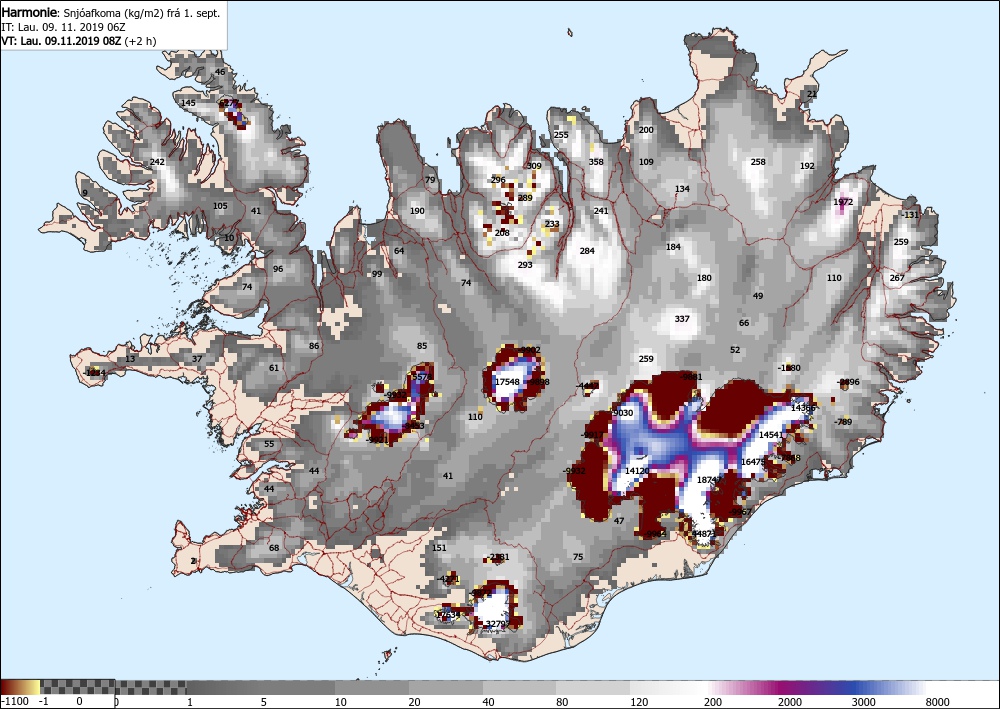Click the map value 180
This screenshot has height=709, width=1000.
[704, 278]
